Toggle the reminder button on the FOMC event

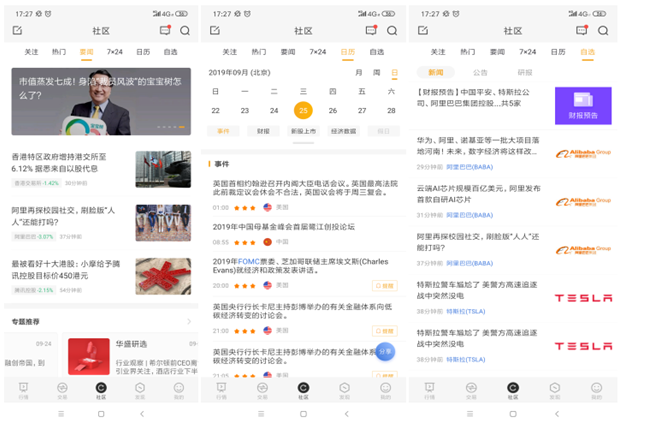[x=384, y=285]
